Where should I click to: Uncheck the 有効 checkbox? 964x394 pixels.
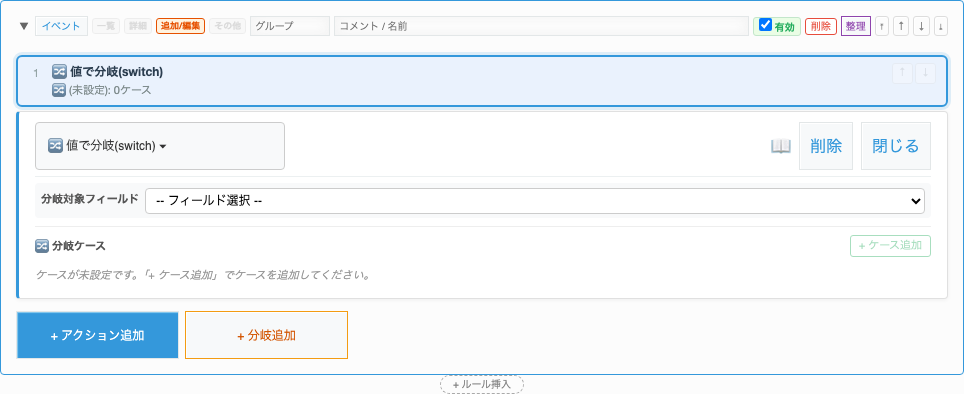[x=765, y=25]
